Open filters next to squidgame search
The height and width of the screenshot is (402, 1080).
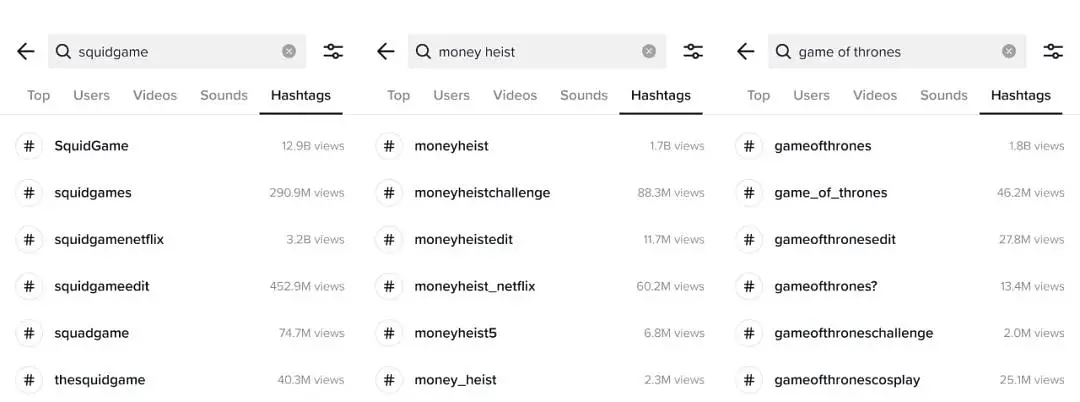pyautogui.click(x=333, y=52)
